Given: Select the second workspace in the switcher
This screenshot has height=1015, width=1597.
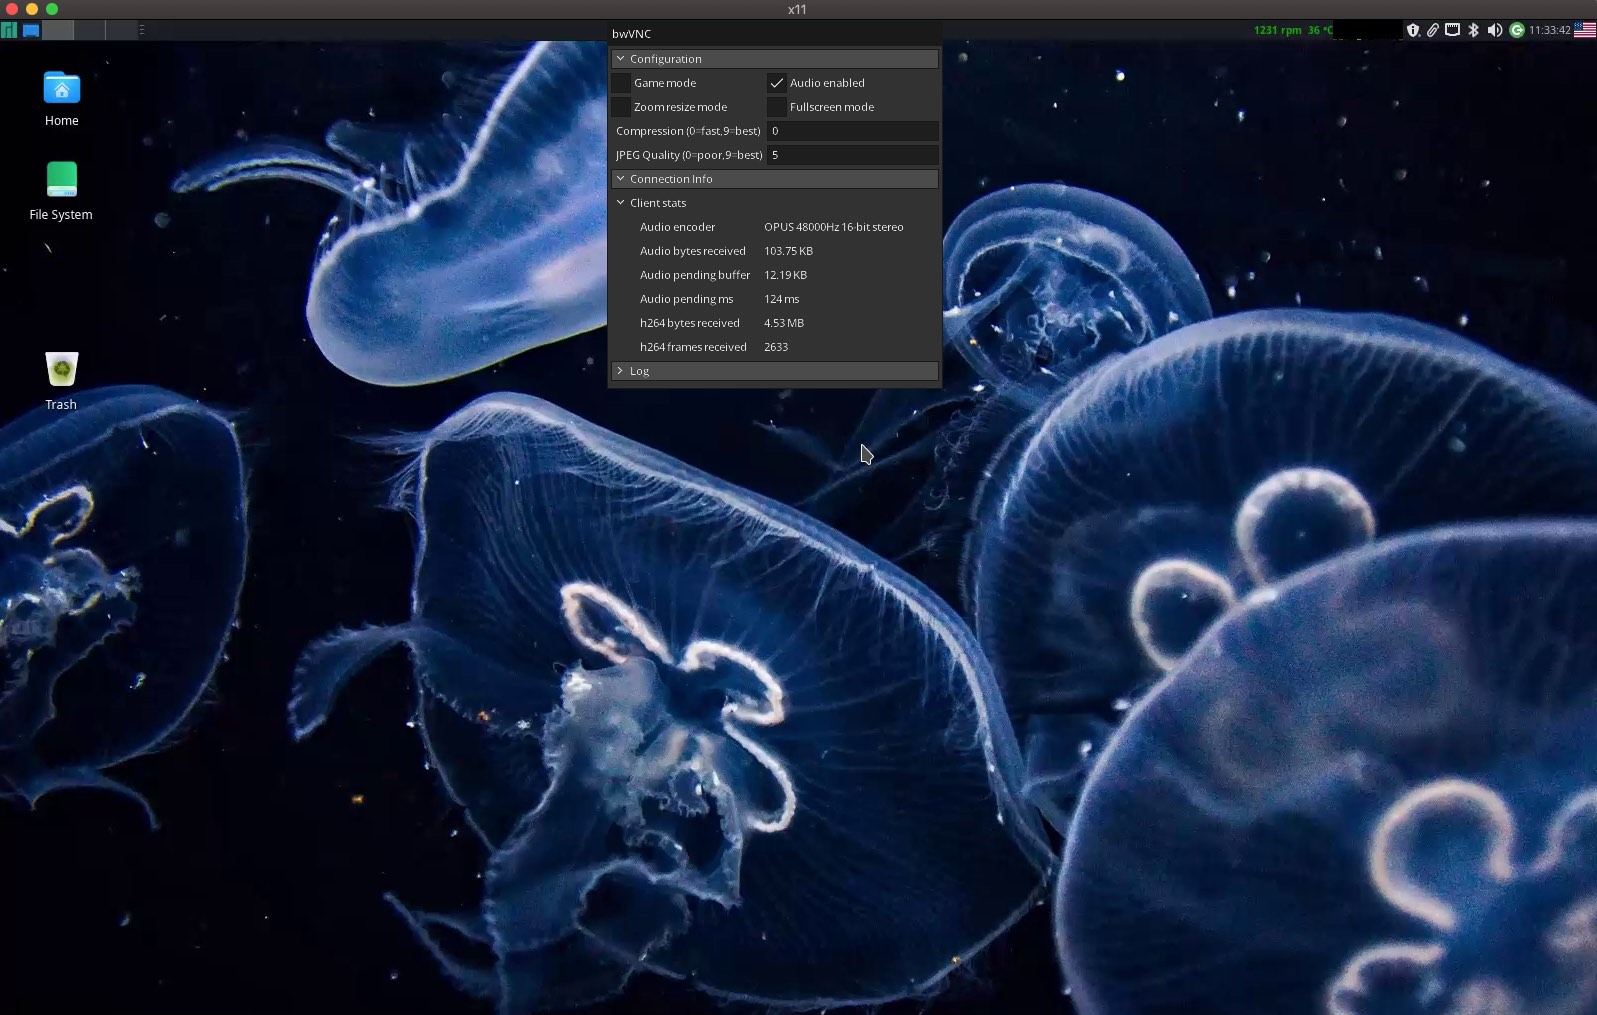Looking at the screenshot, I should [89, 30].
